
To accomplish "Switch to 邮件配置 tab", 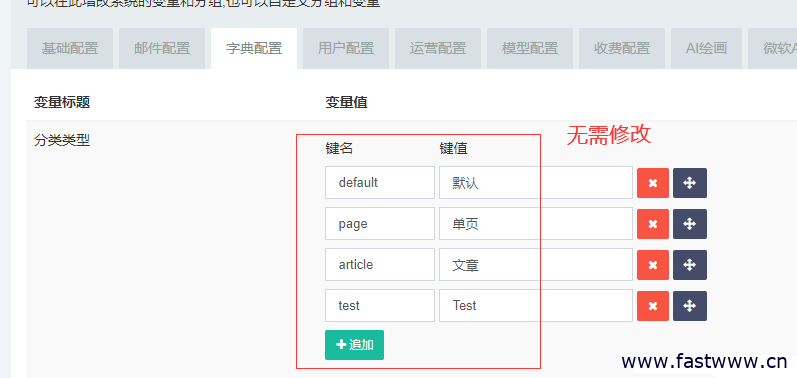I will point(162,48).
